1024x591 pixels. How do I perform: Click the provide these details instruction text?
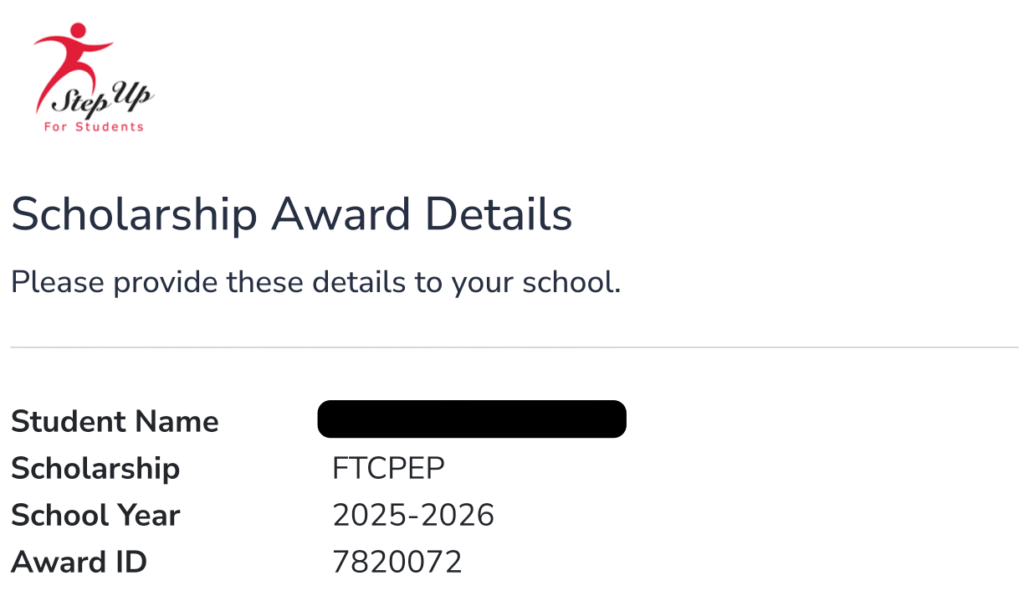(x=316, y=283)
